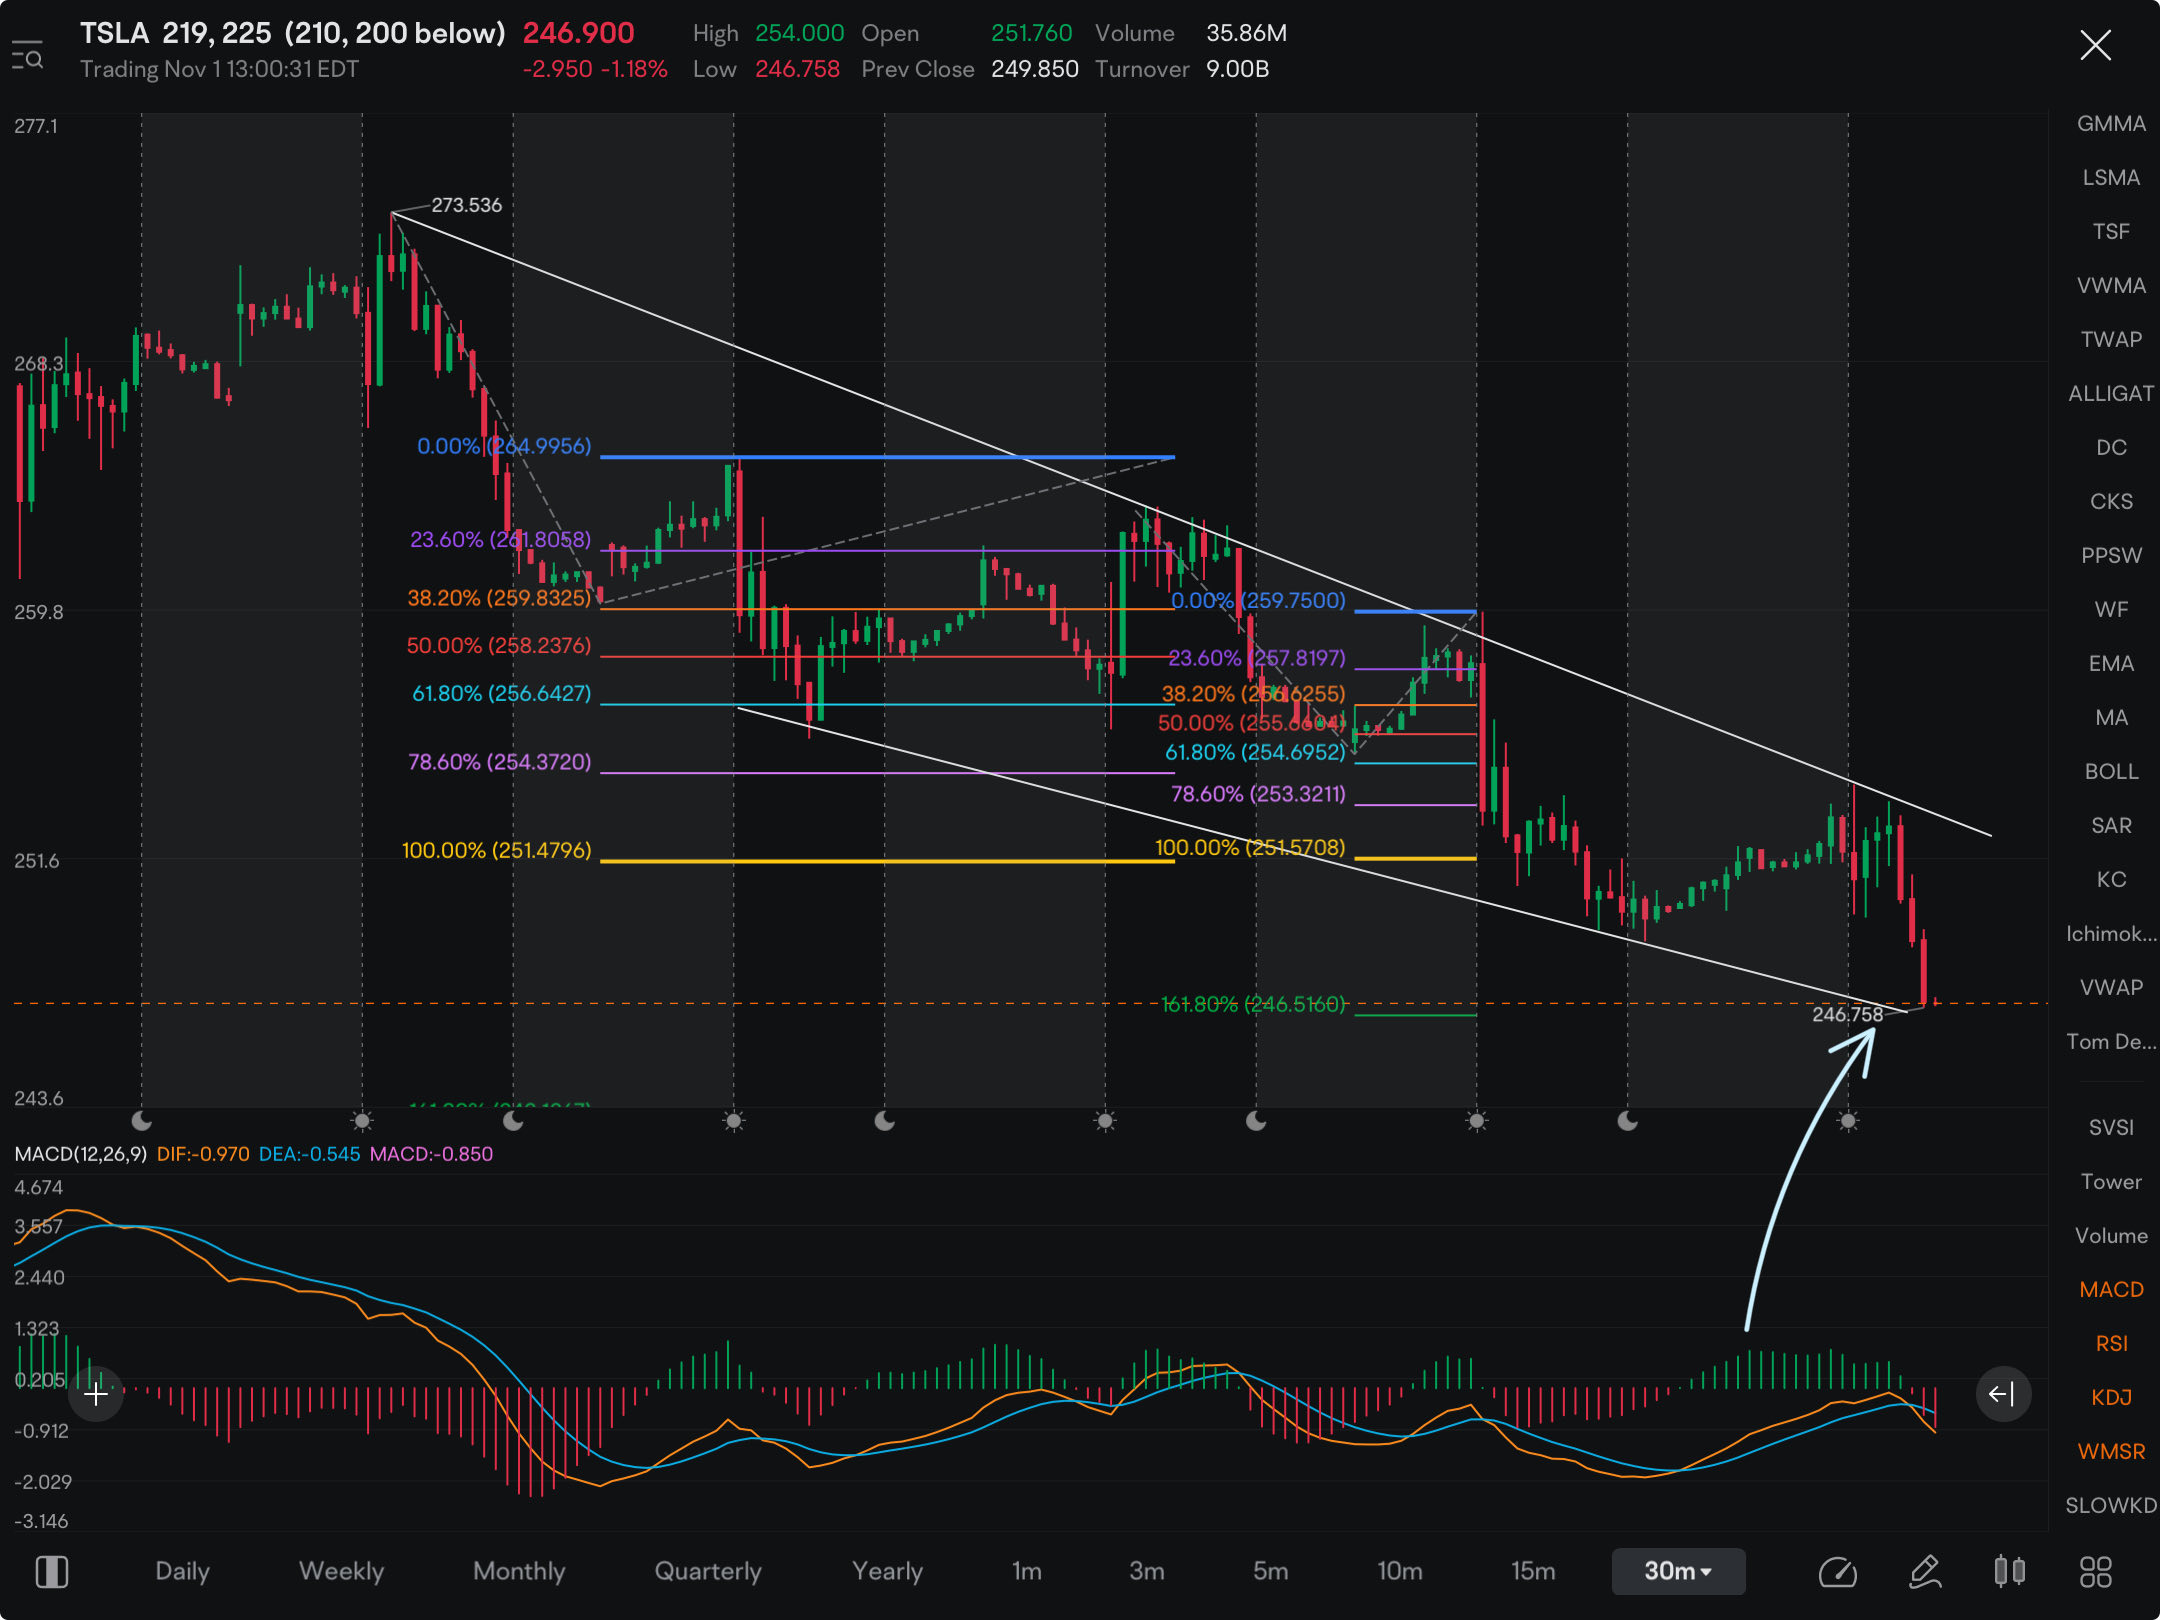
Task: Toggle the active MACD sub-indicator
Action: (2111, 1290)
